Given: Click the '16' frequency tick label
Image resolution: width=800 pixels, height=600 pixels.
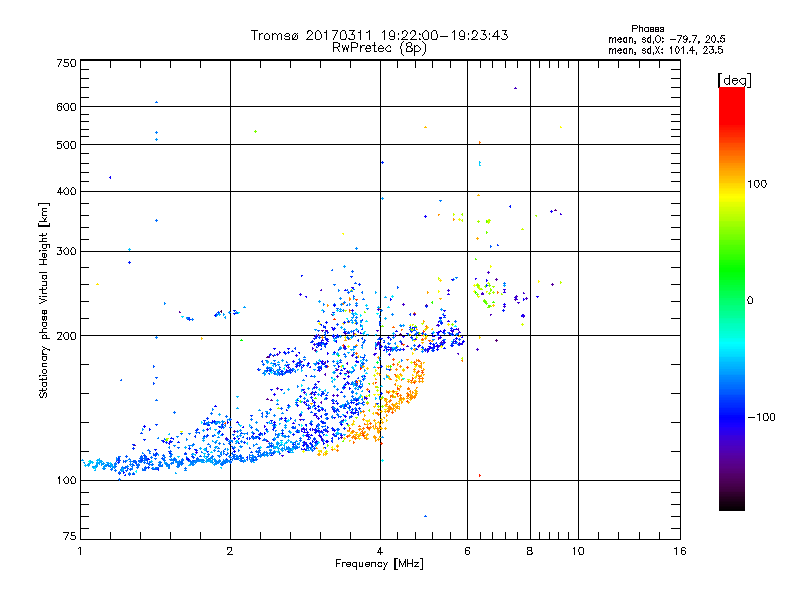Looking at the screenshot, I should point(680,551).
